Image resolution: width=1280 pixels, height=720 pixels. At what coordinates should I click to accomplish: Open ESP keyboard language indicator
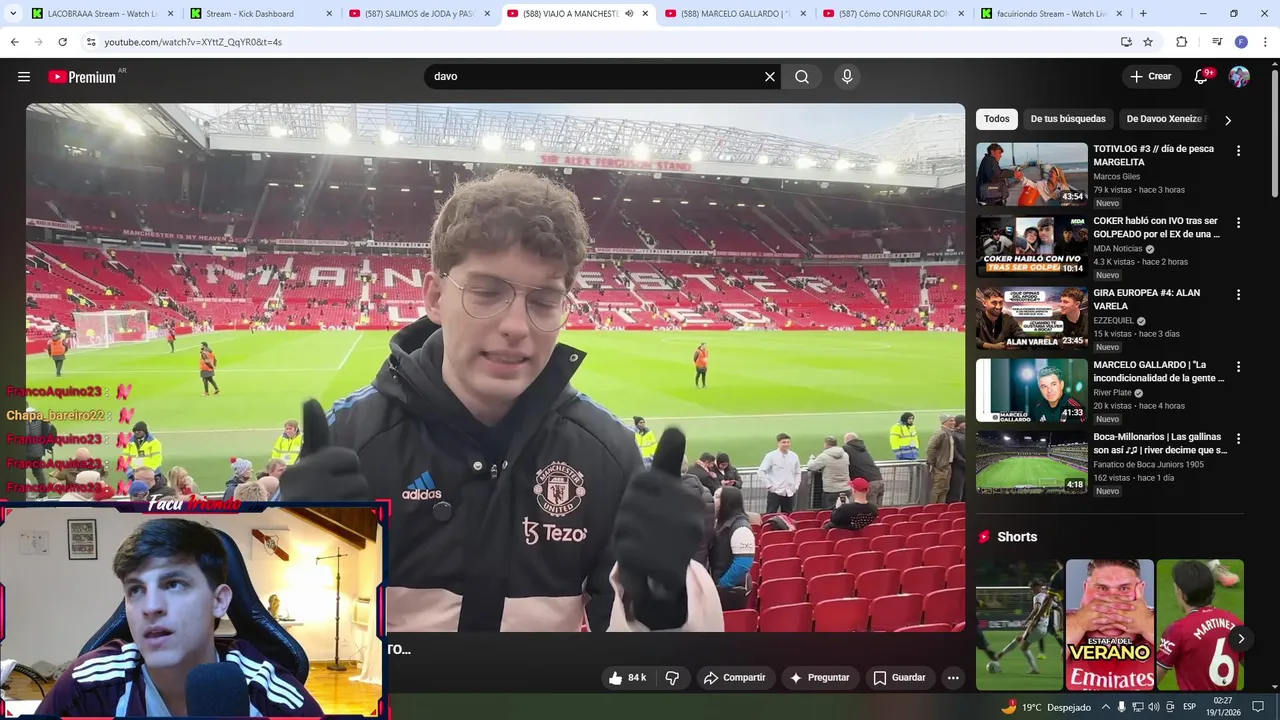click(1189, 707)
